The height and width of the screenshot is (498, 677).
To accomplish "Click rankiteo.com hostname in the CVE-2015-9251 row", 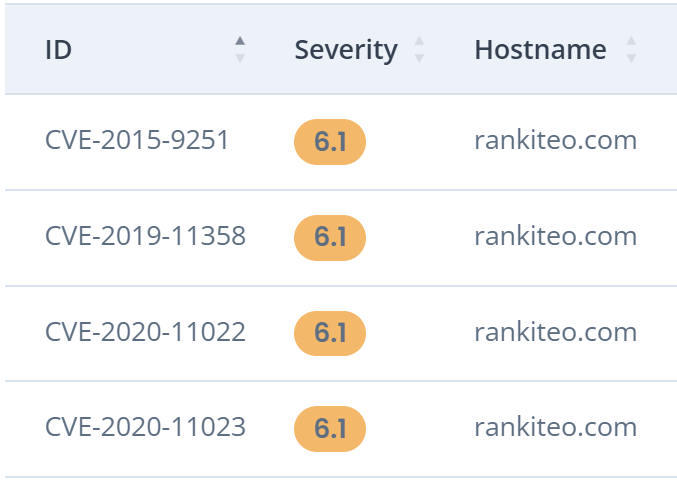I will coord(555,141).
